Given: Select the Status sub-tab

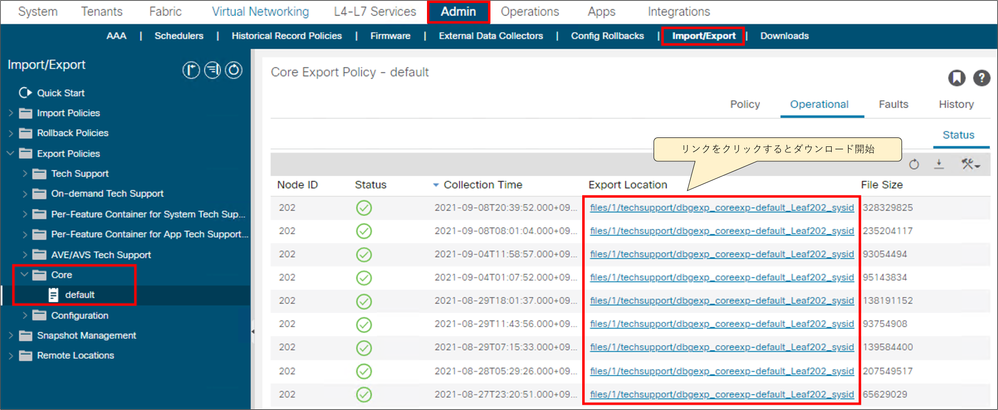Looking at the screenshot, I should pyautogui.click(x=959, y=135).
